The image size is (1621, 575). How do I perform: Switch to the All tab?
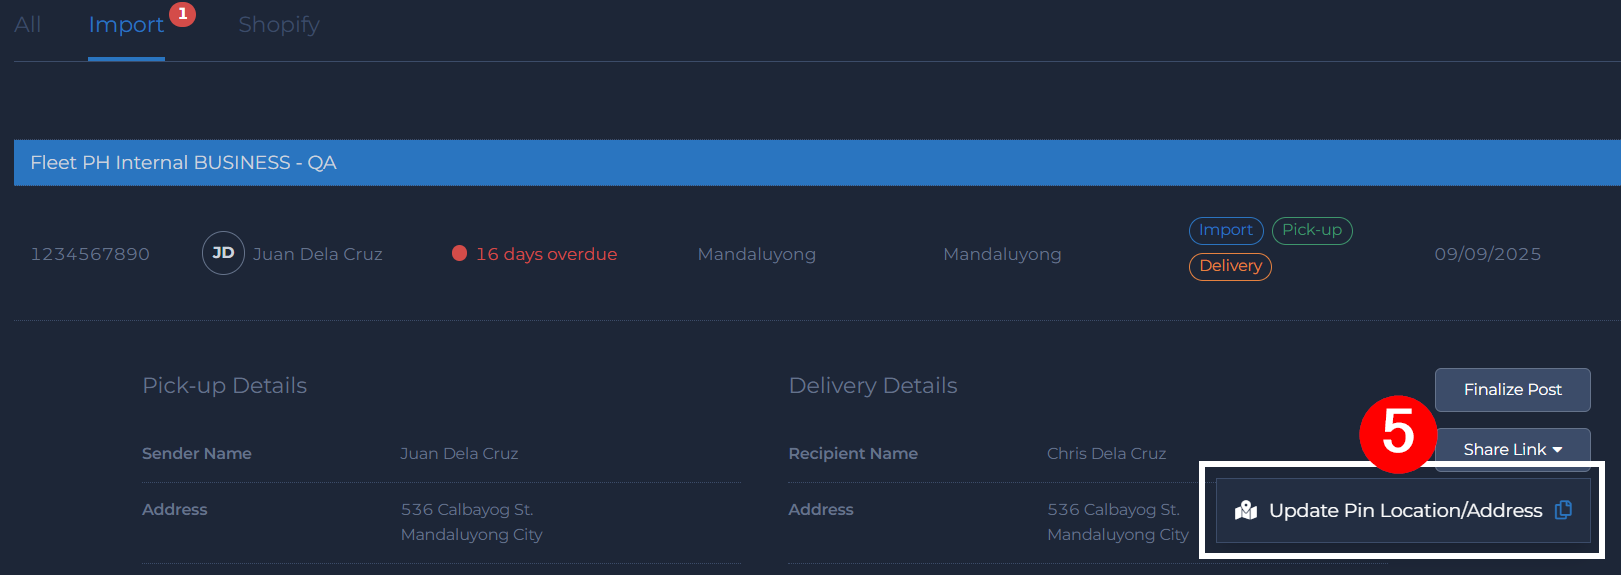pos(28,24)
